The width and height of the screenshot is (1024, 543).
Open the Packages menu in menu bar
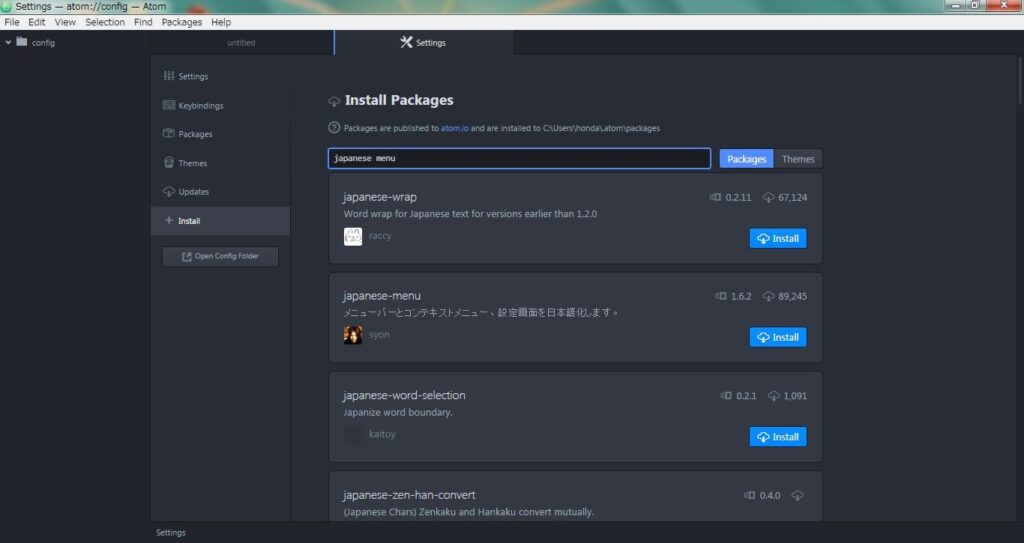(x=182, y=22)
